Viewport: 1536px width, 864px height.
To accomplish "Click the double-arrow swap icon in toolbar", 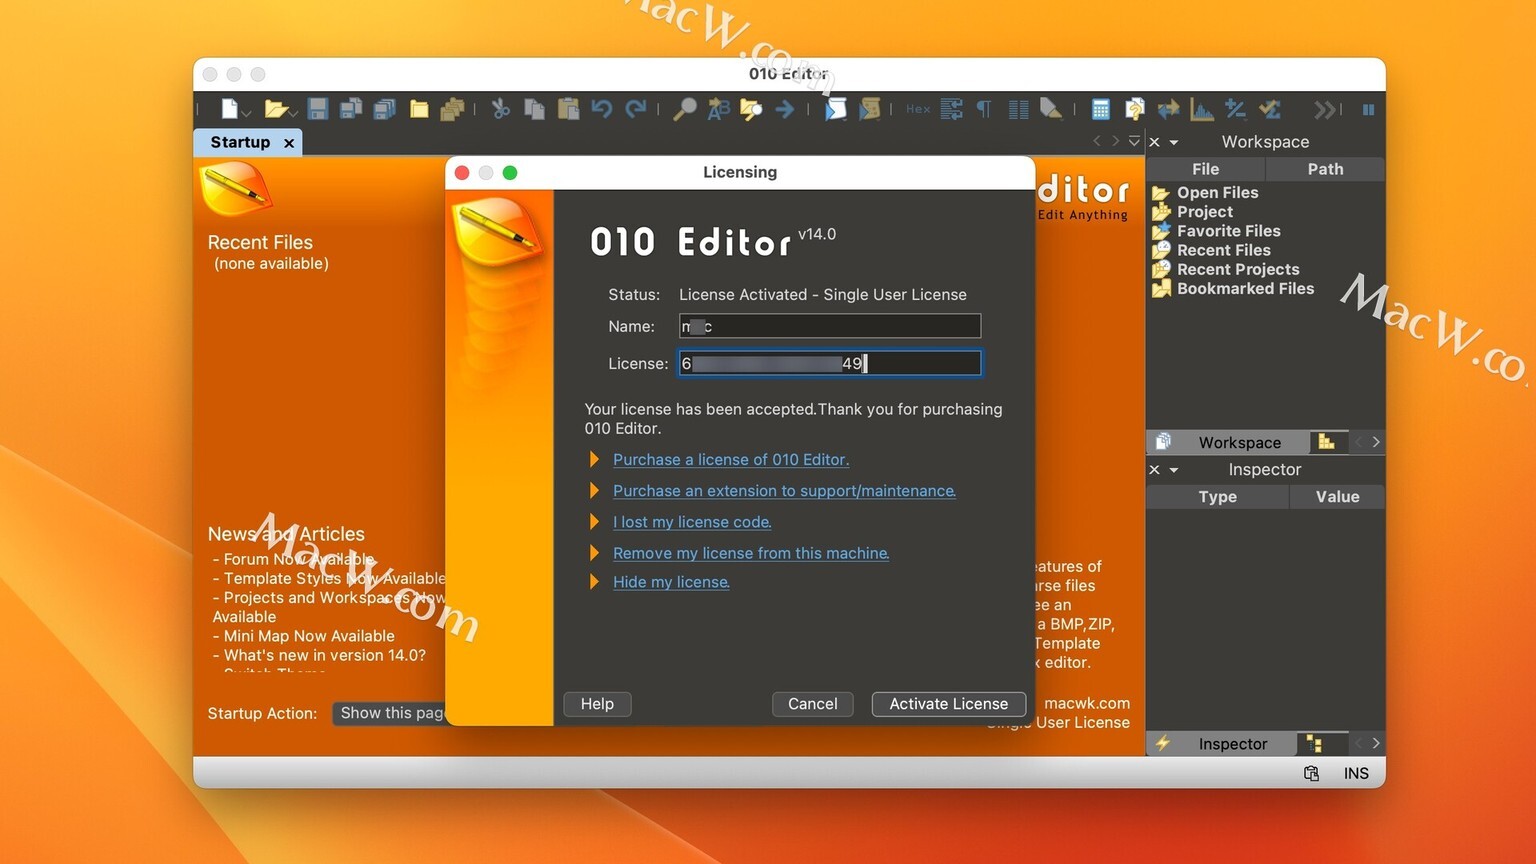I will (1168, 109).
